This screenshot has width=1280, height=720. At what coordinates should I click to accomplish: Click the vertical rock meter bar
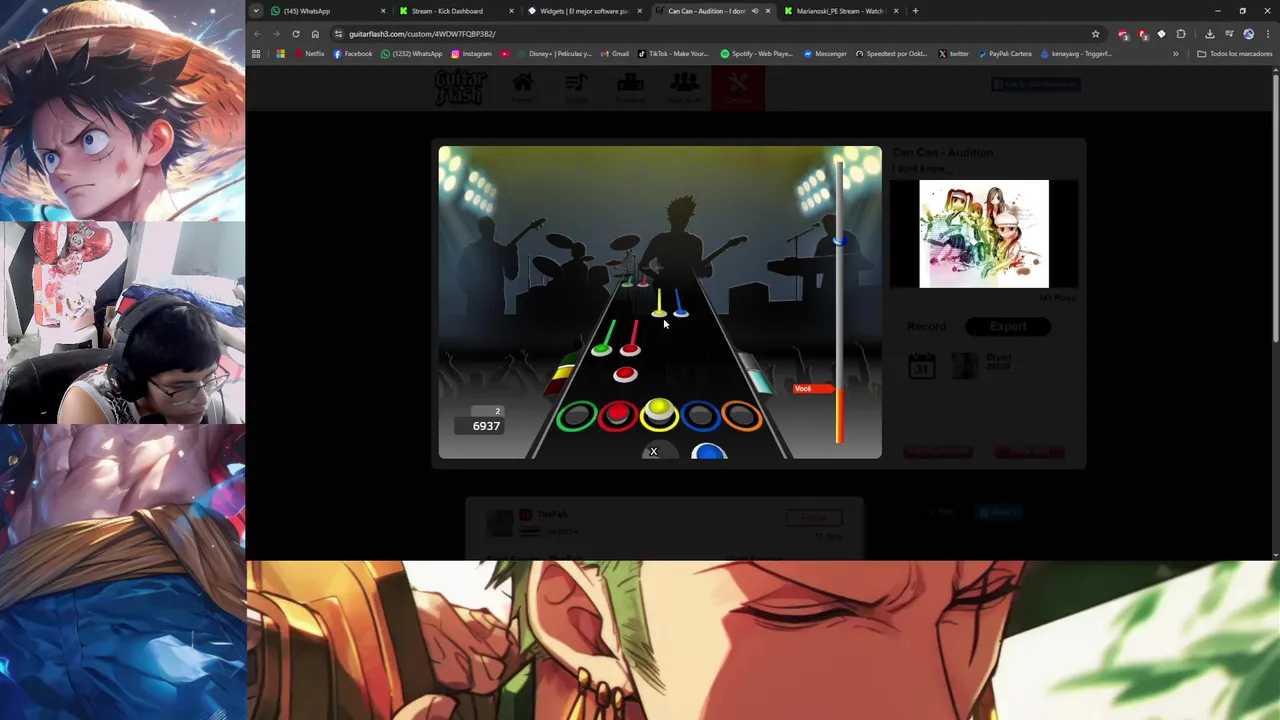point(839,303)
